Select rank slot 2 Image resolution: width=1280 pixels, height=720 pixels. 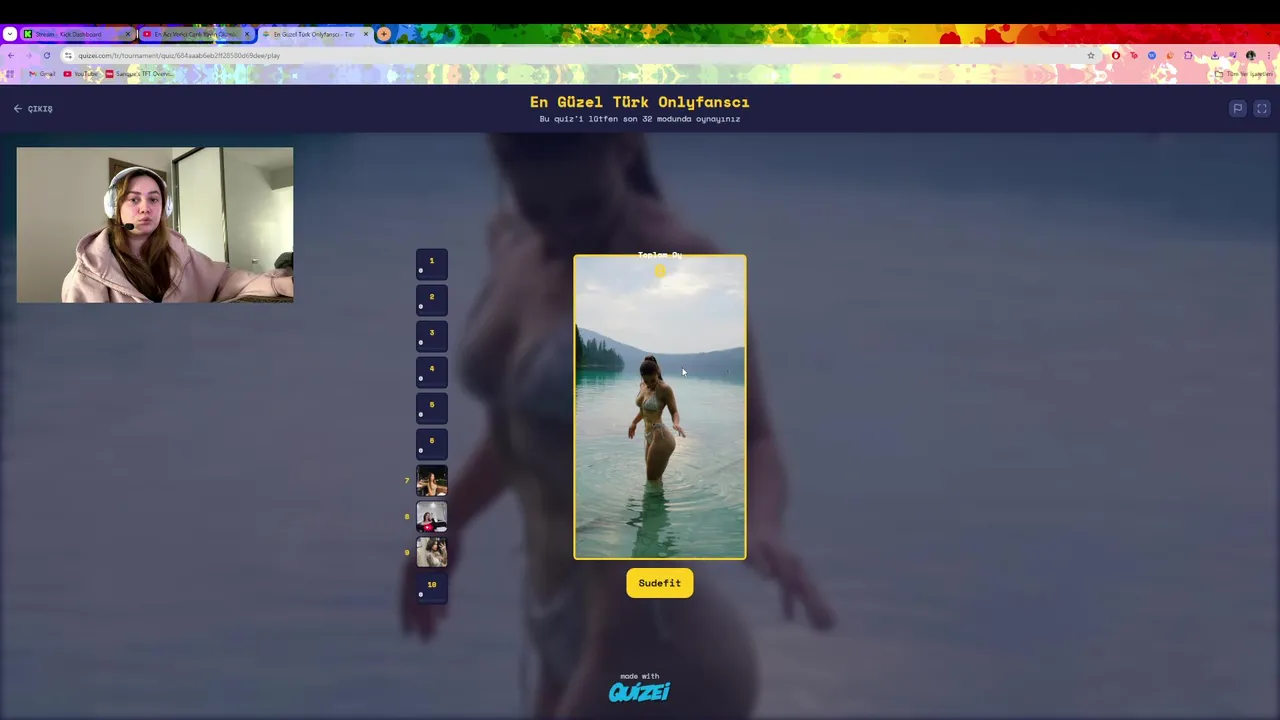[432, 300]
